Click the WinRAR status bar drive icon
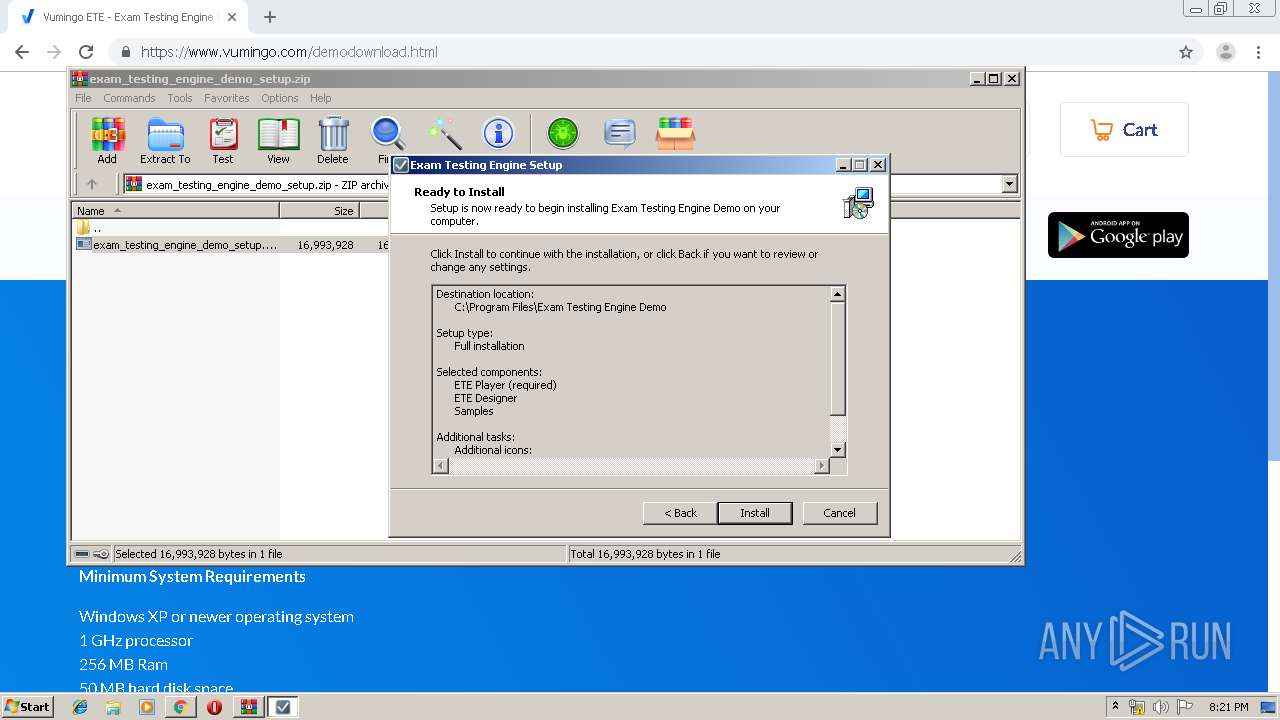Image resolution: width=1280 pixels, height=720 pixels. 82,554
